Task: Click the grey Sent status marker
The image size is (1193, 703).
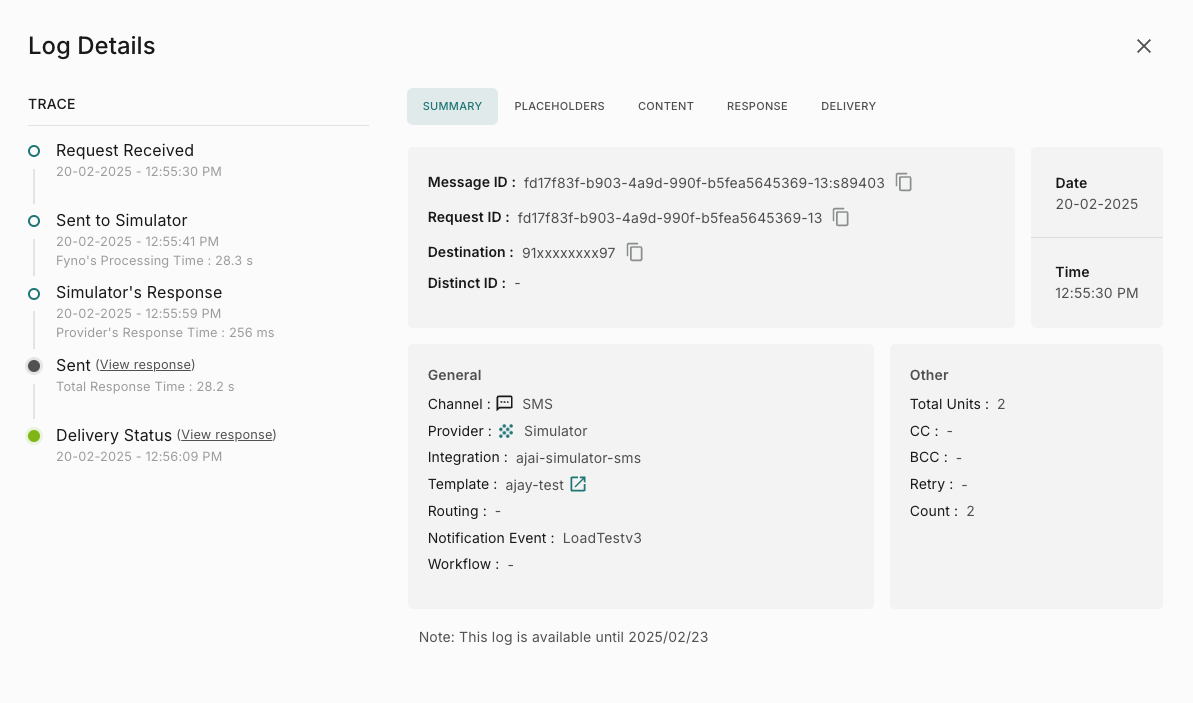Action: (x=34, y=366)
